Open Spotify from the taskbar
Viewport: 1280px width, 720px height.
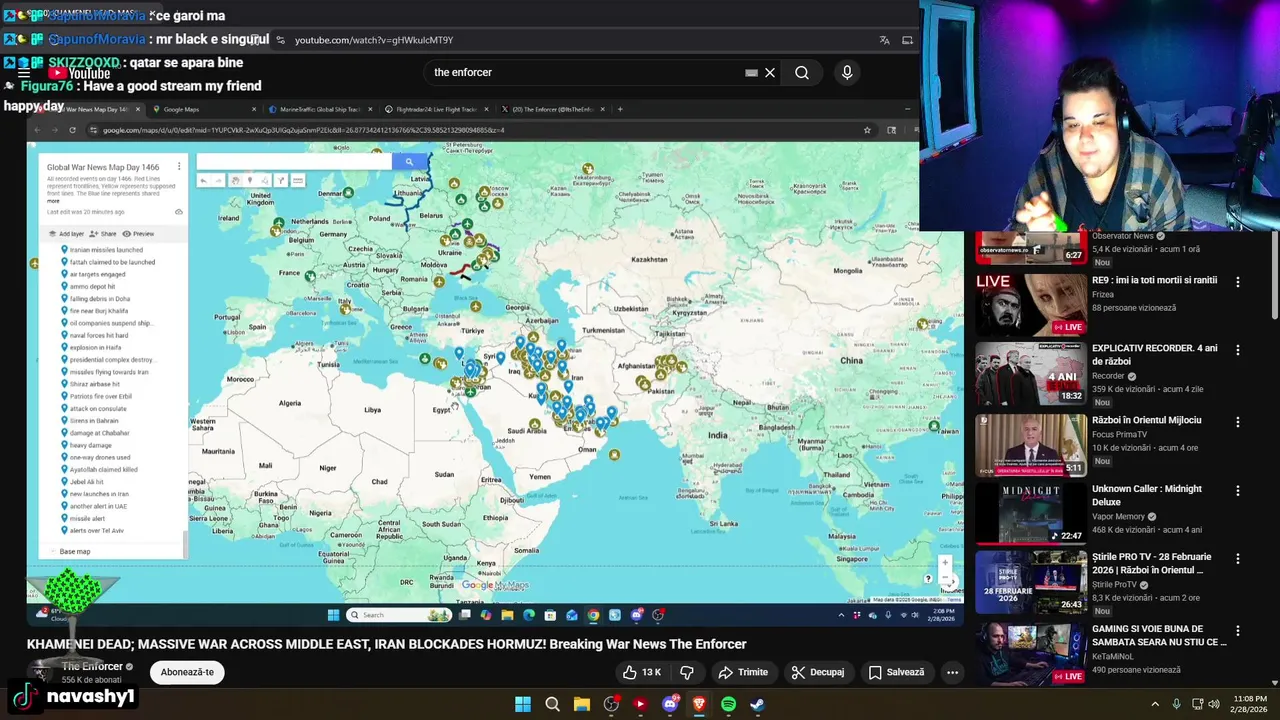pyautogui.click(x=728, y=704)
